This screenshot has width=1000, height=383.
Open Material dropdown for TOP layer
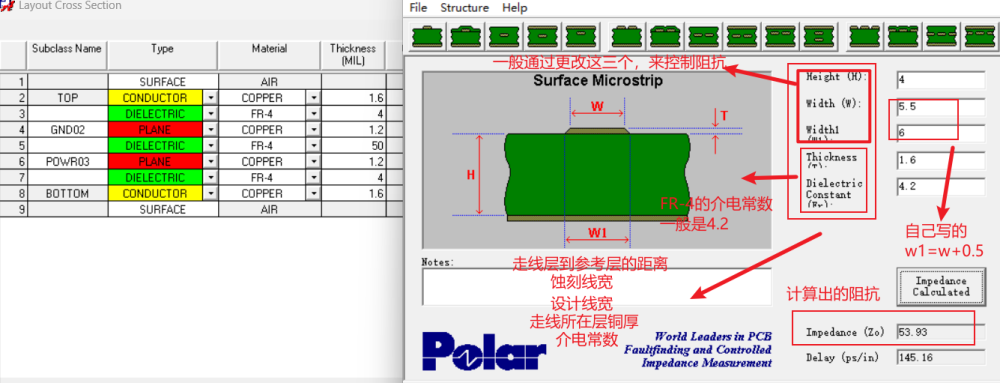coord(313,98)
